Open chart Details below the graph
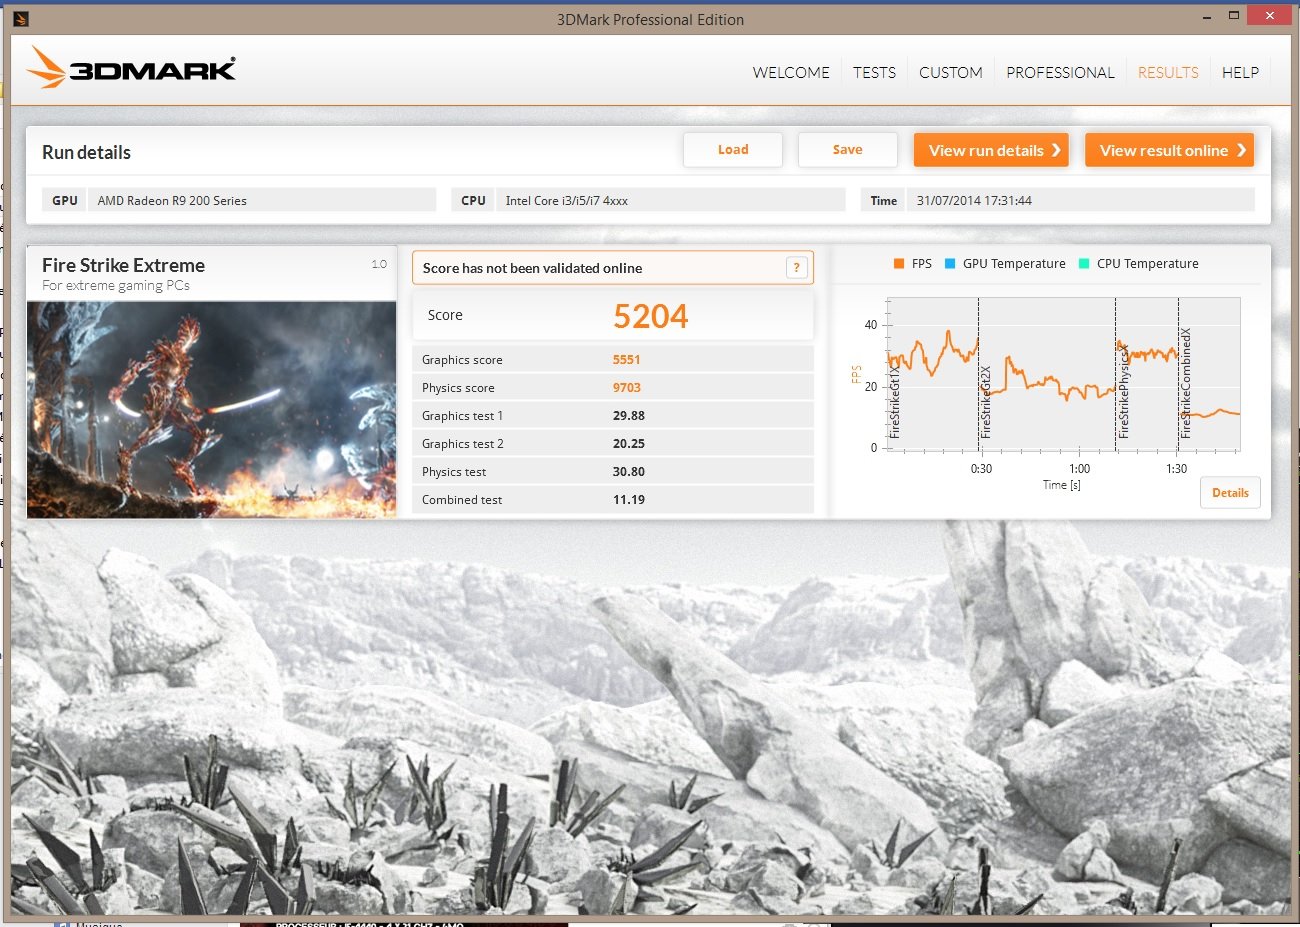Viewport: 1300px width, 927px height. coord(1230,493)
